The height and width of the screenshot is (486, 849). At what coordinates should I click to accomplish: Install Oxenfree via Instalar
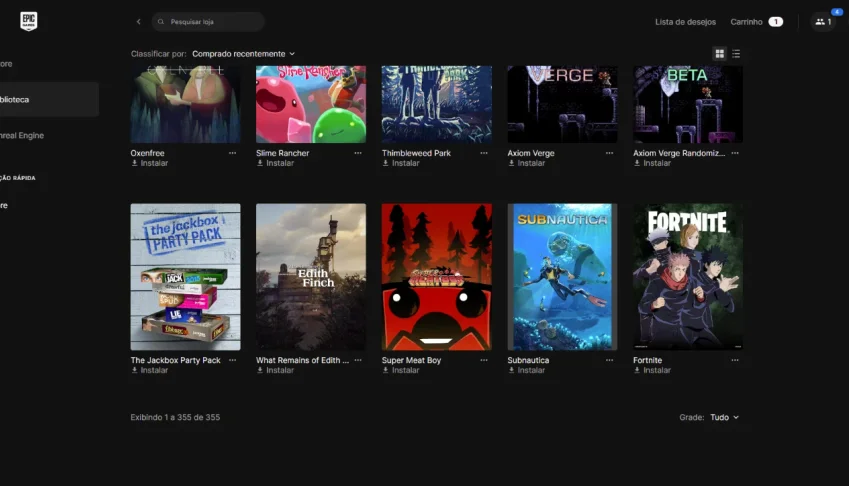tap(149, 163)
